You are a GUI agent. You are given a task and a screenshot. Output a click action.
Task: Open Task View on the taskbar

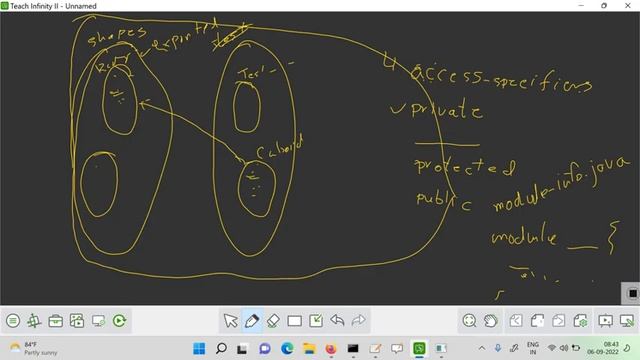[x=243, y=349]
